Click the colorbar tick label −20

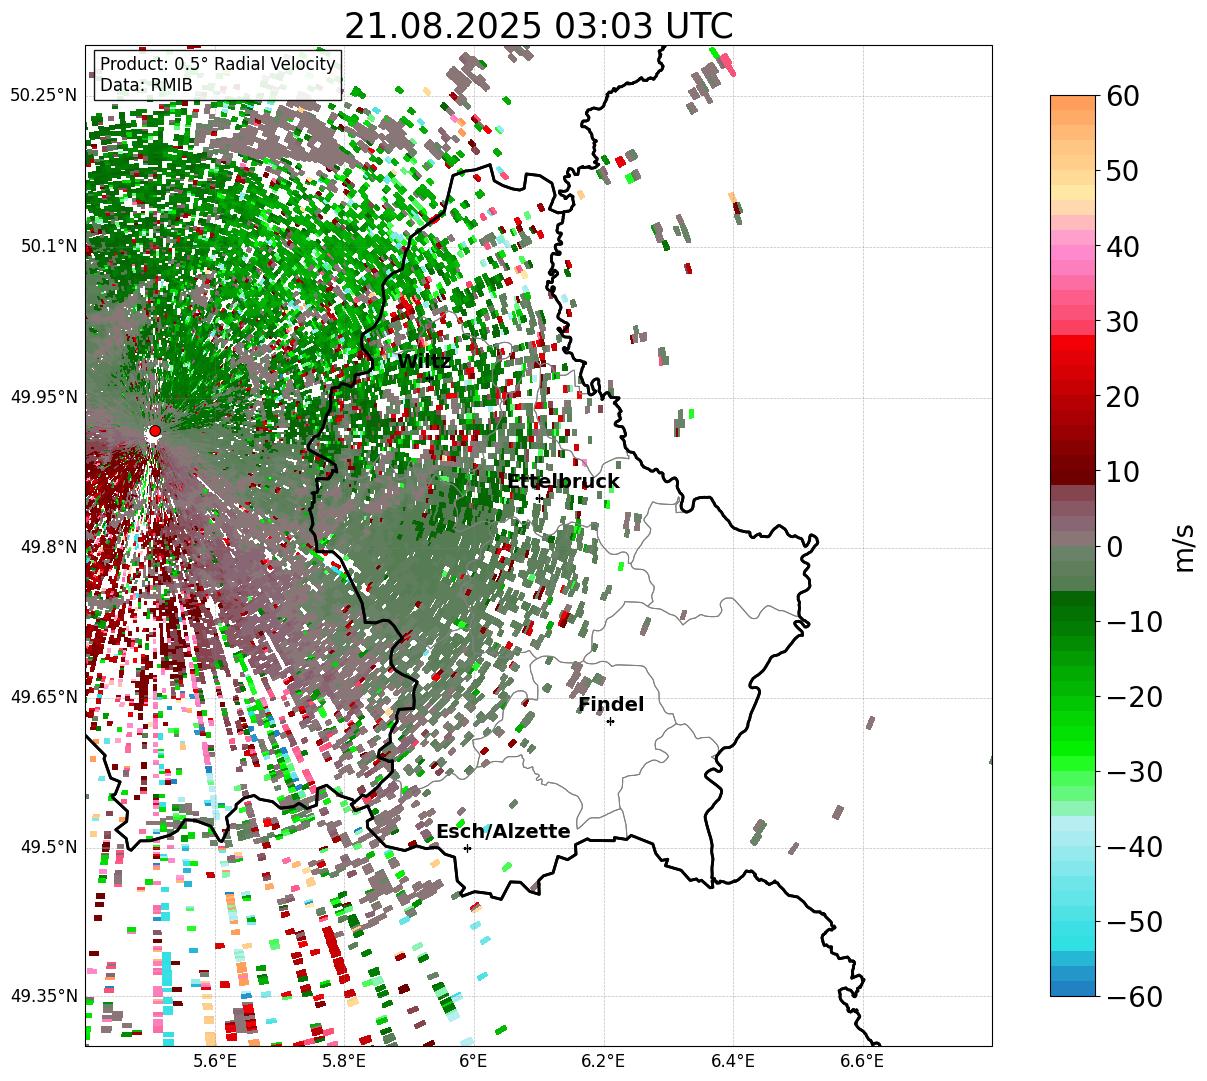(1133, 697)
